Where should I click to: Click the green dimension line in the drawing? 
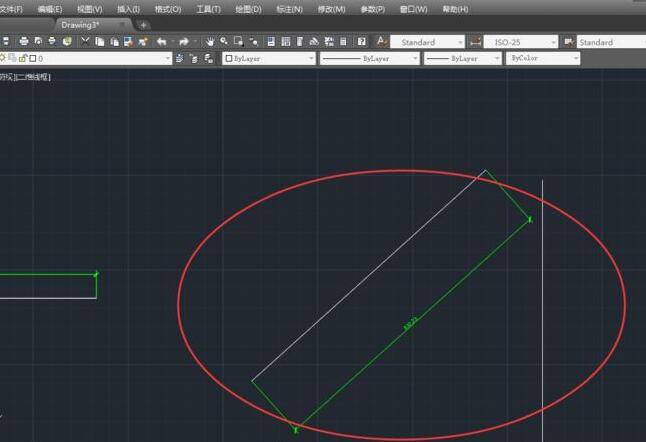[410, 324]
